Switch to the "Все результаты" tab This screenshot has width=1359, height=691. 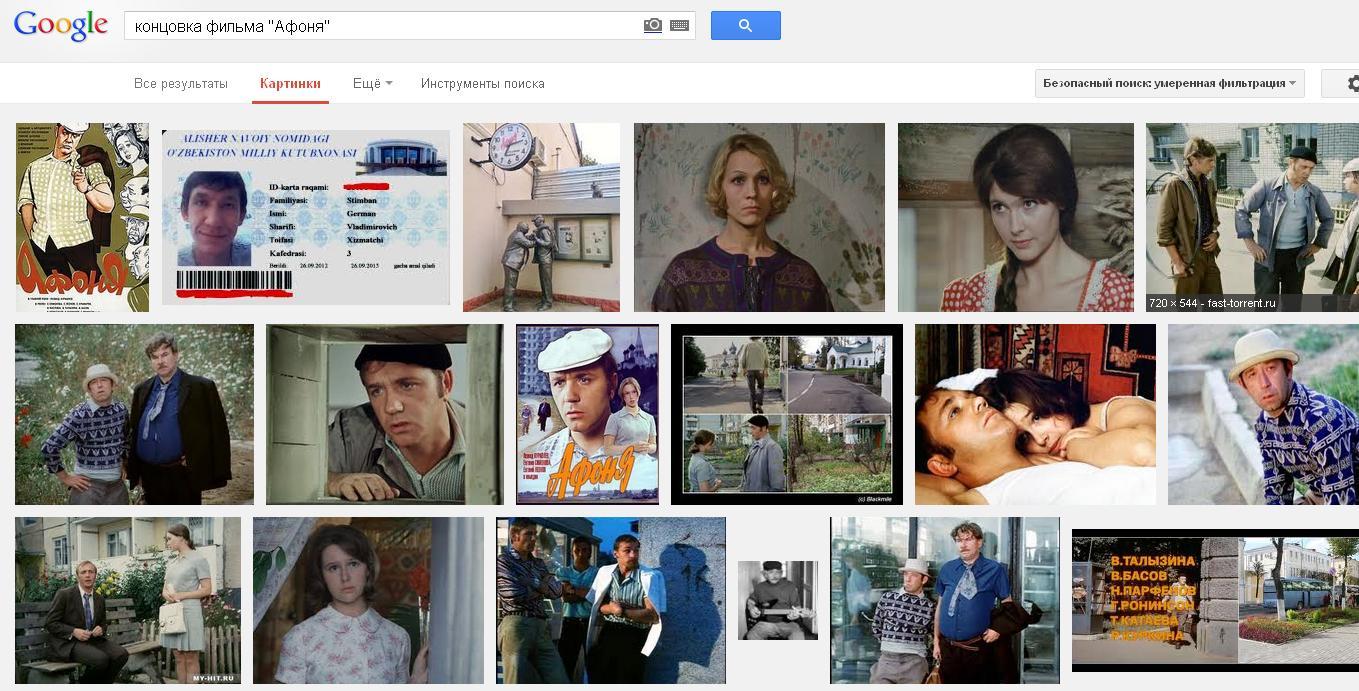[181, 84]
